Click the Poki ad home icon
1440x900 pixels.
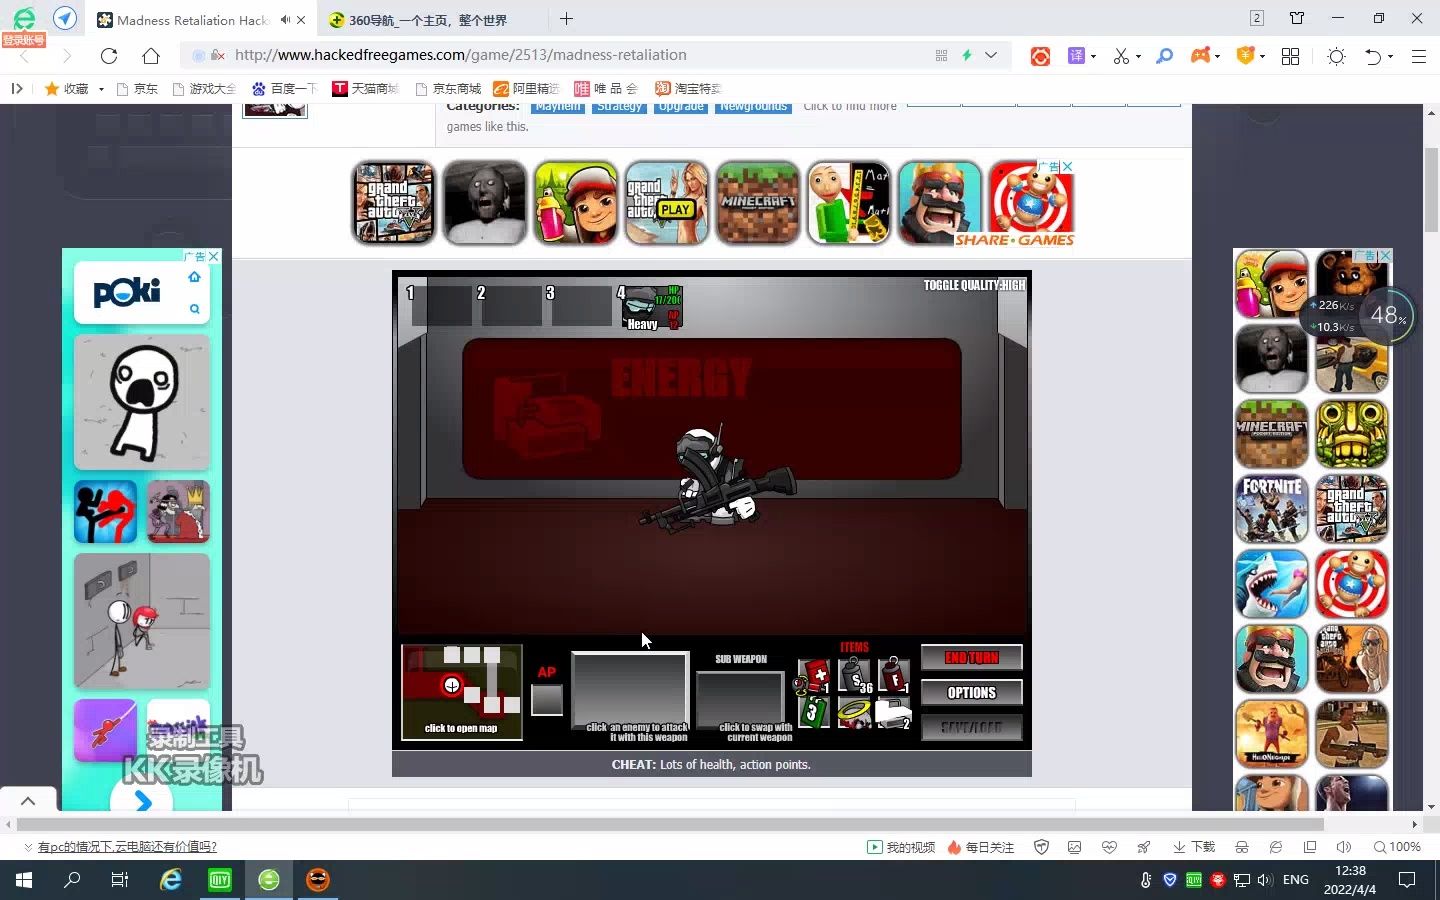tap(195, 277)
